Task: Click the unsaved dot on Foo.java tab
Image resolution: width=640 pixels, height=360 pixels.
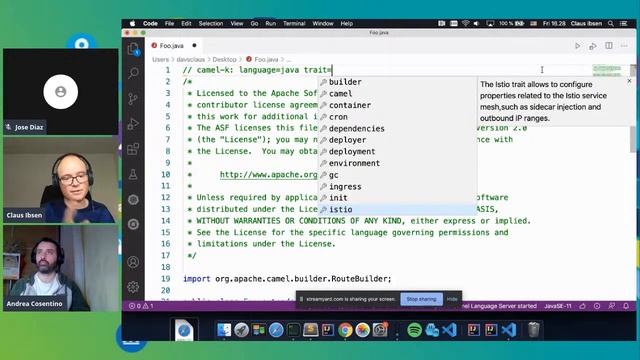Action: 194,46
